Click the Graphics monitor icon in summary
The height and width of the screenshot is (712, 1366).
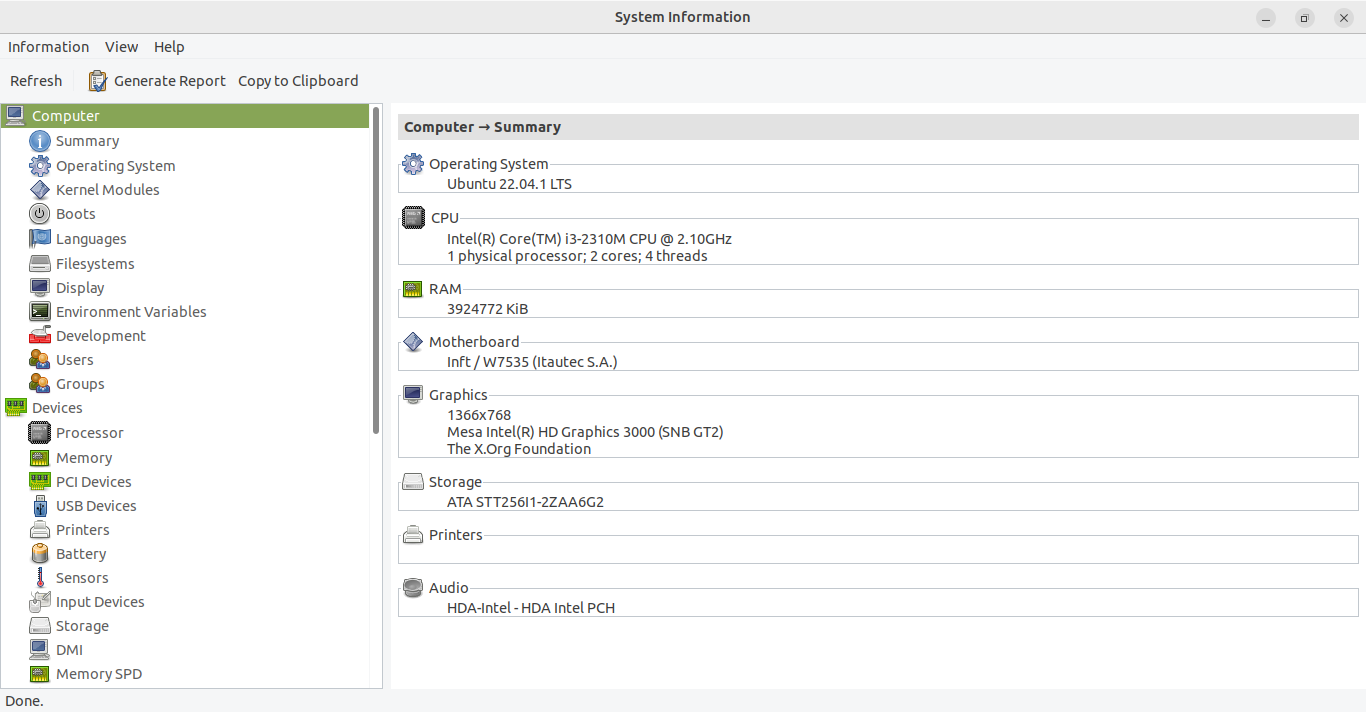pyautogui.click(x=413, y=395)
